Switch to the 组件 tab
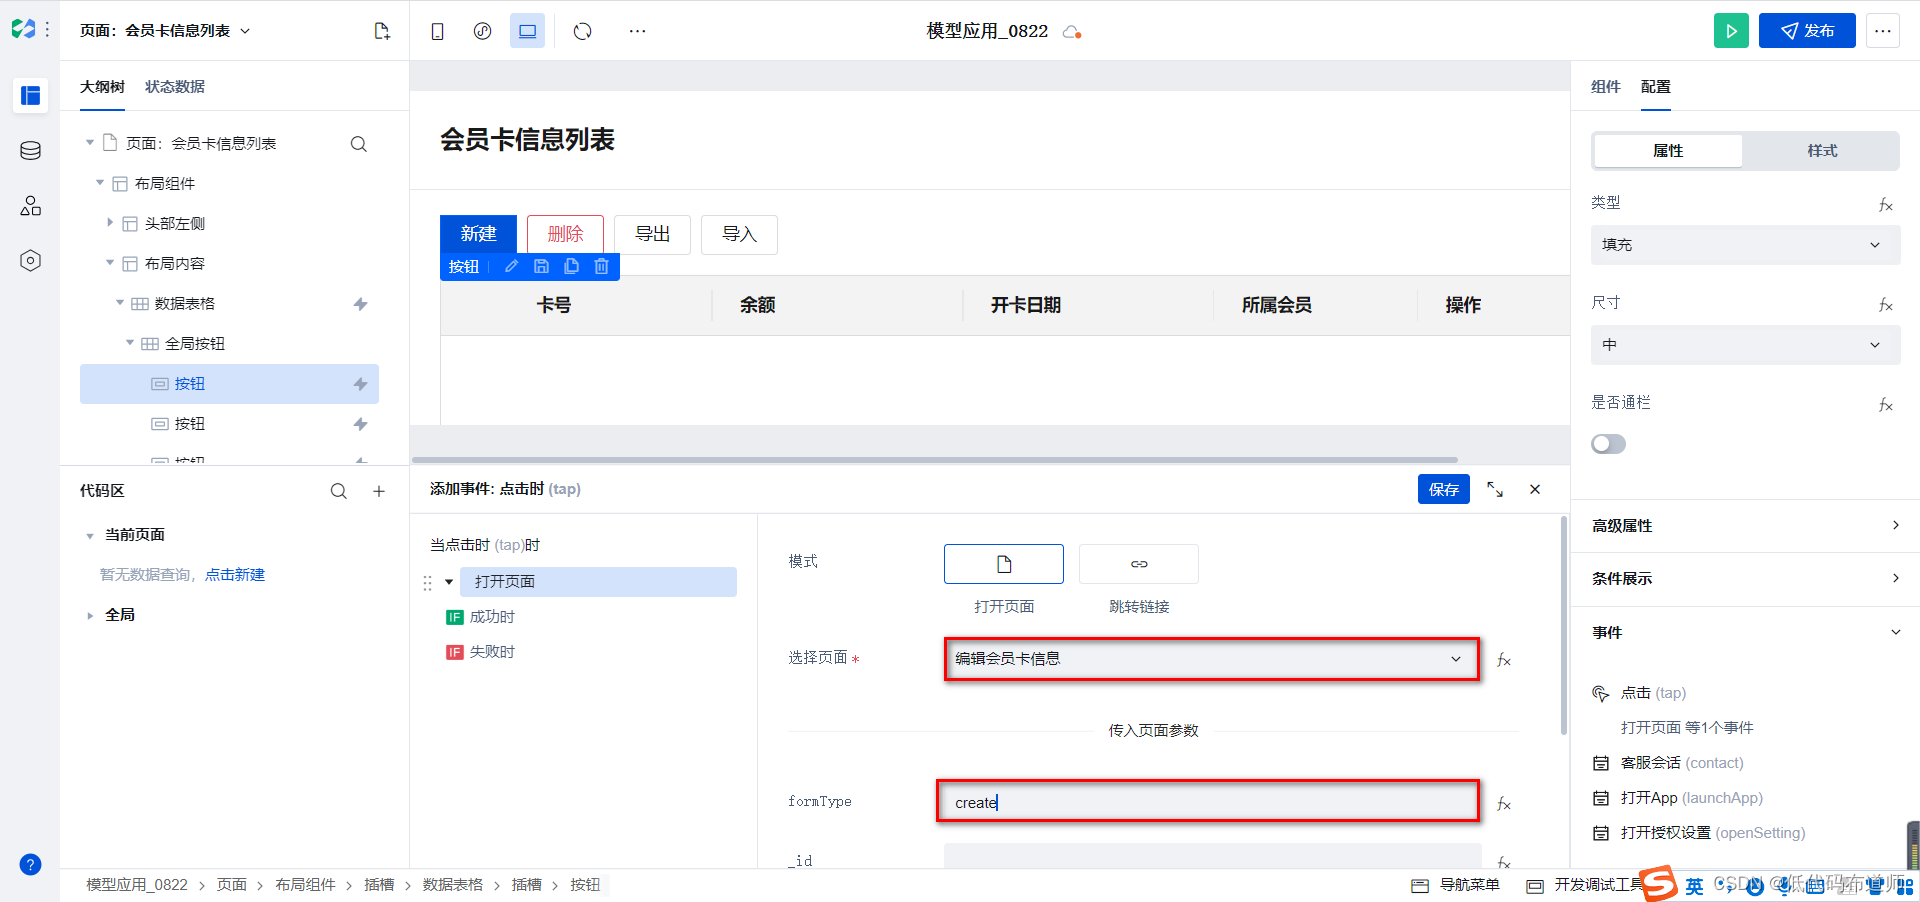This screenshot has width=1920, height=902. click(1606, 87)
